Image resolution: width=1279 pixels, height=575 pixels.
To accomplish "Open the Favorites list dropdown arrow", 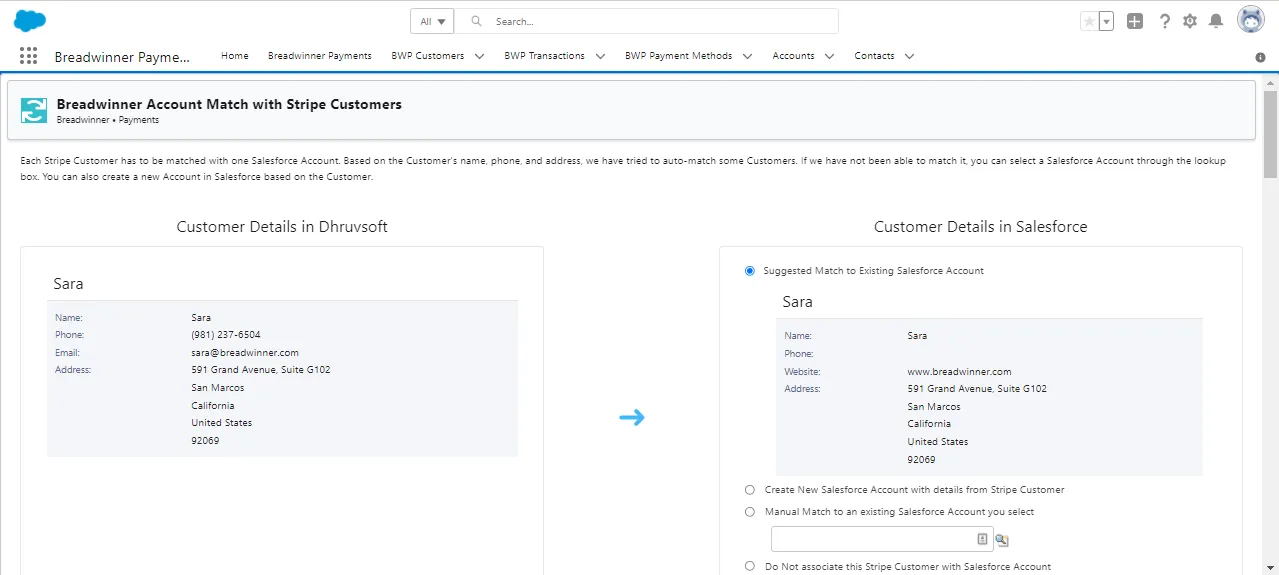I will [1106, 21].
